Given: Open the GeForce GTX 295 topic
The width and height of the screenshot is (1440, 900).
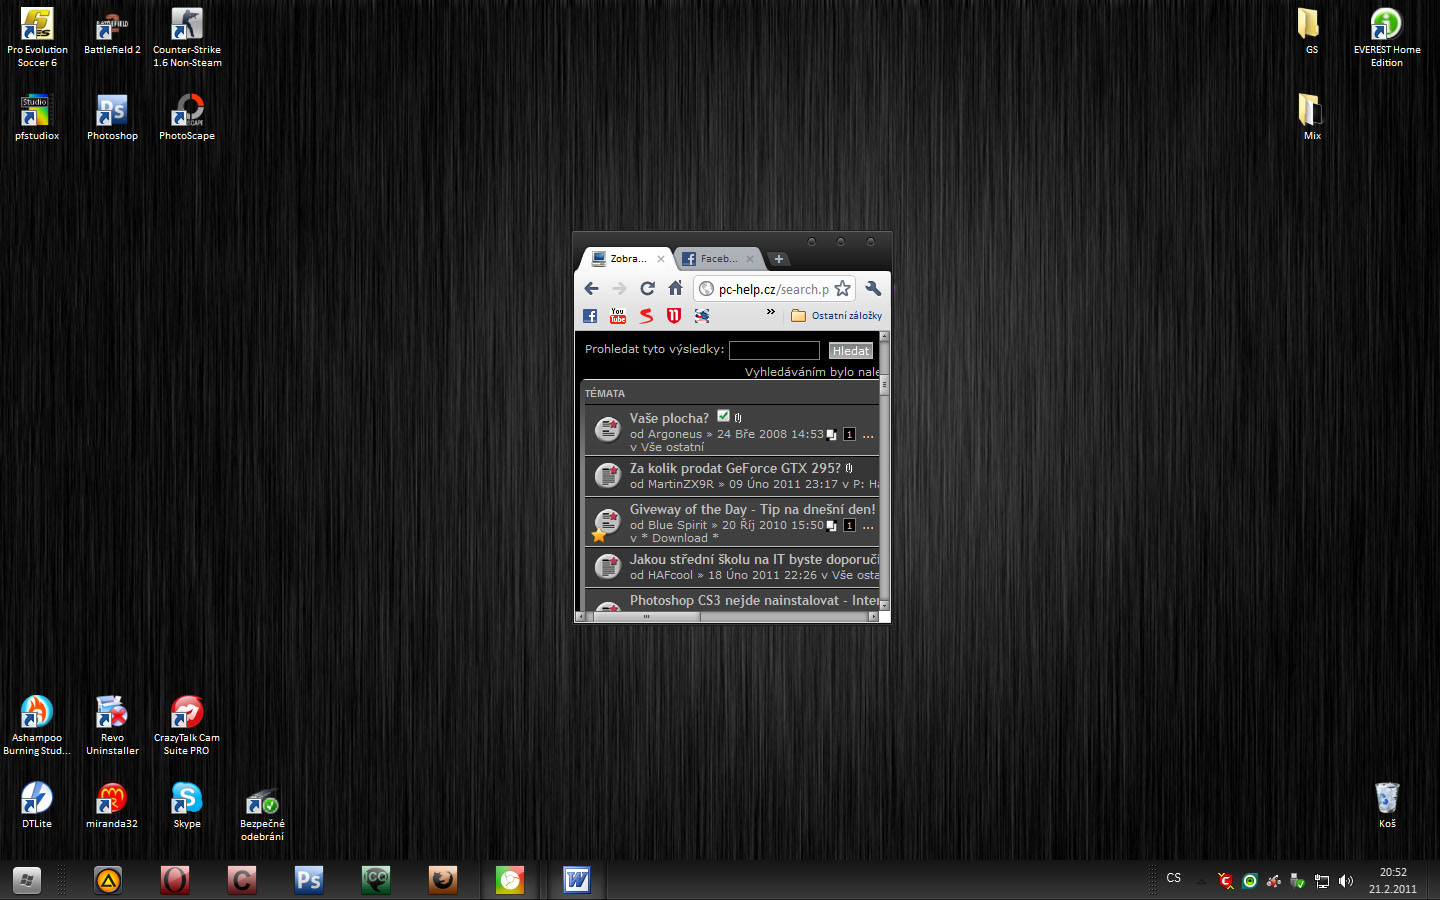Looking at the screenshot, I should 734,468.
